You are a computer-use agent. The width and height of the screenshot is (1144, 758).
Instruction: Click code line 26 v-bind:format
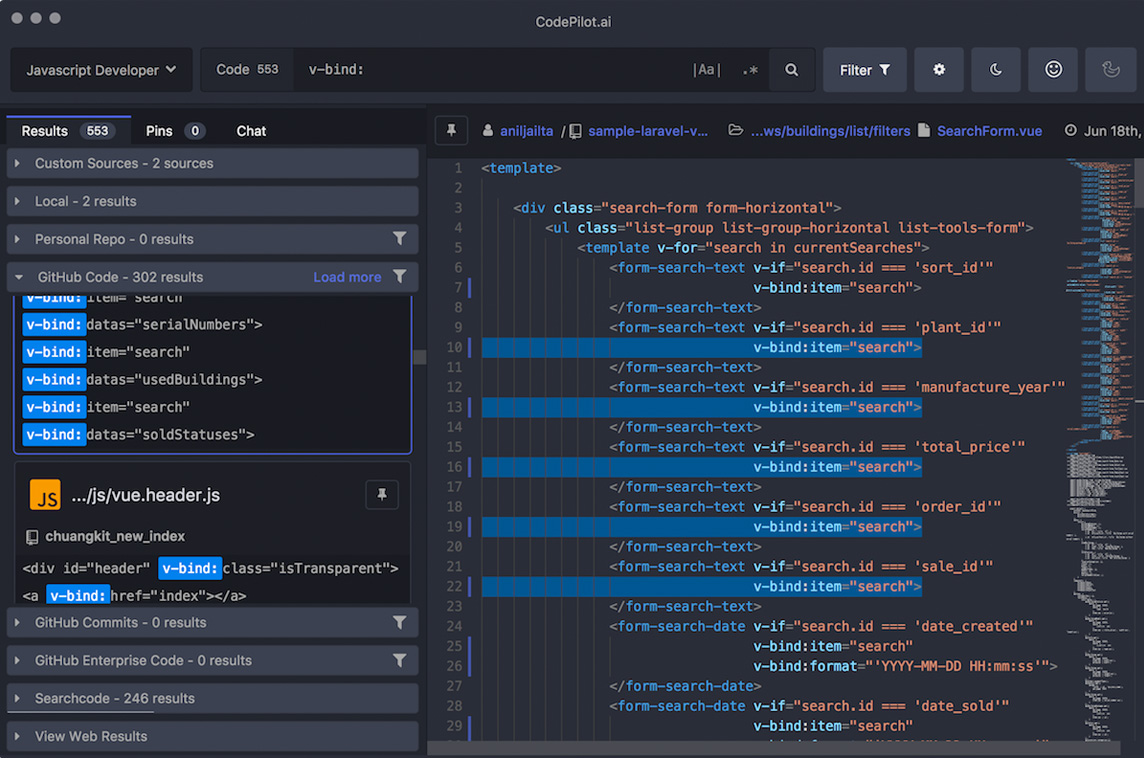click(x=905, y=666)
